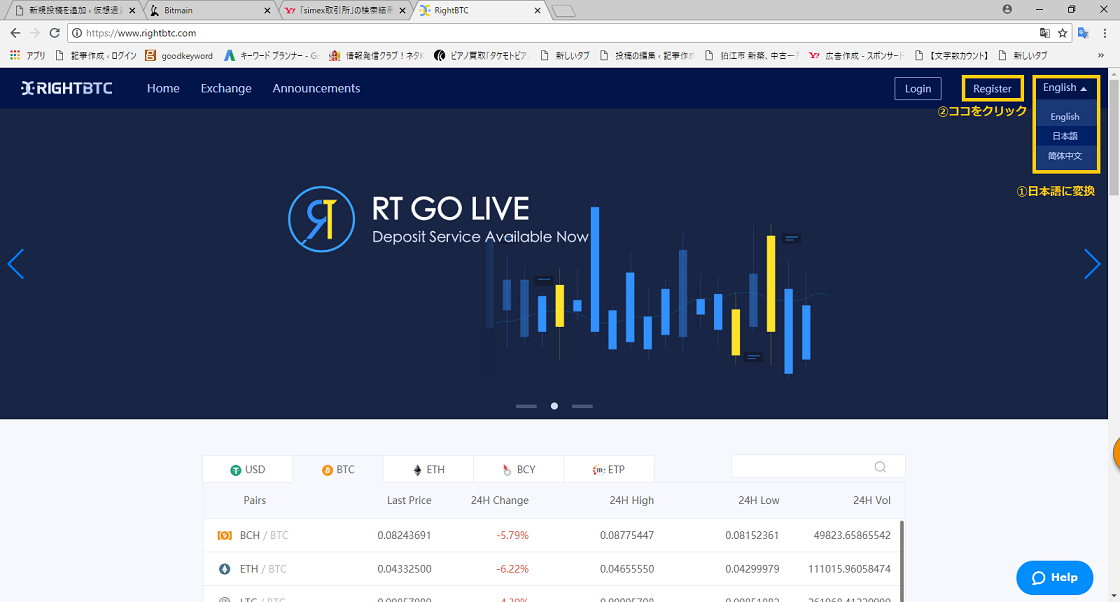Sort by the 24H Vol column header
1120x602 pixels.
pos(871,500)
